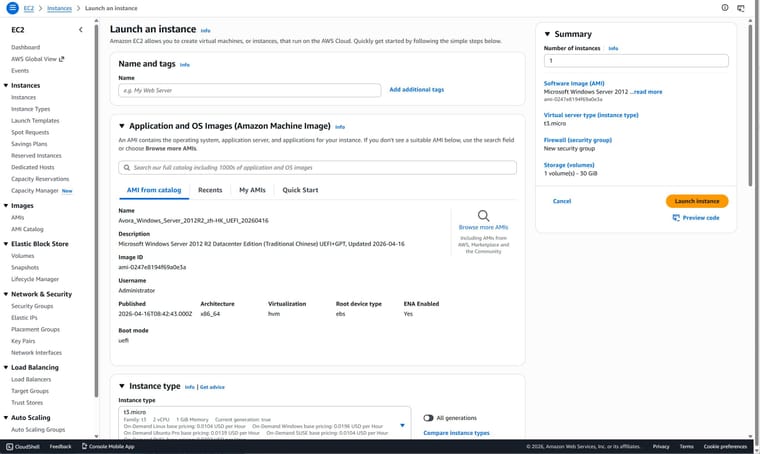Viewport: 760px width, 454px height.
Task: Open Privacy link in the footer
Action: click(x=661, y=446)
